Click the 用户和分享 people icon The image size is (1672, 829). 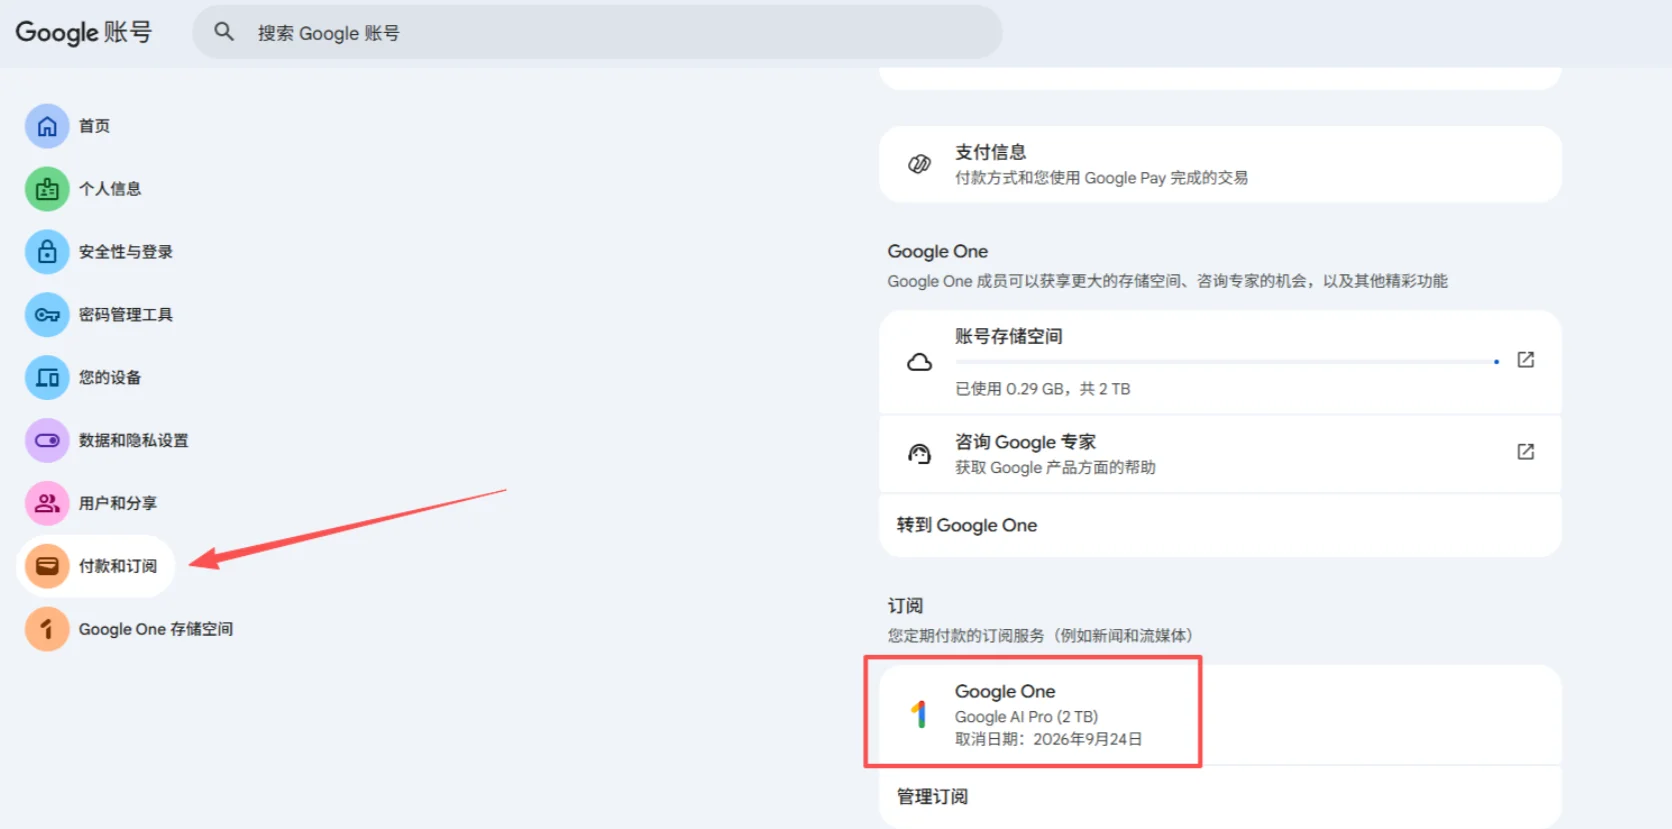[x=47, y=503]
